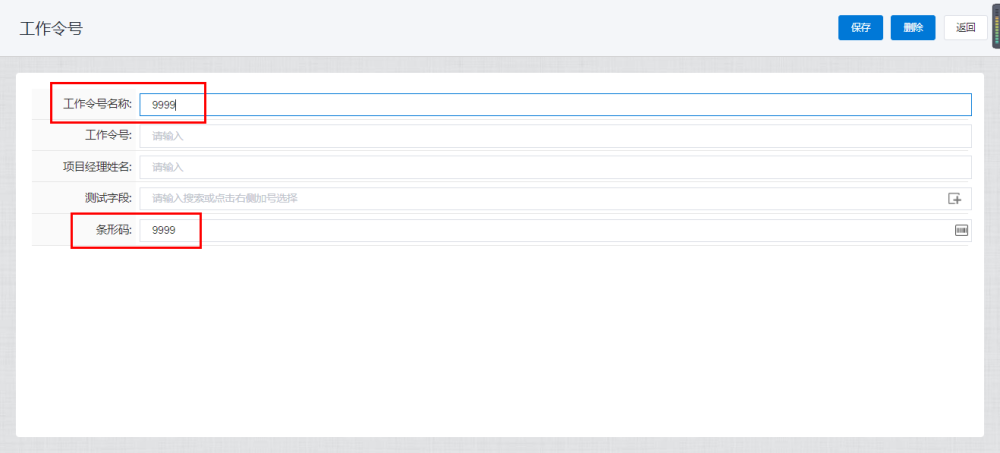The image size is (1000, 453).
Task: Click the gray margin below the white panel
Action: pos(500,445)
